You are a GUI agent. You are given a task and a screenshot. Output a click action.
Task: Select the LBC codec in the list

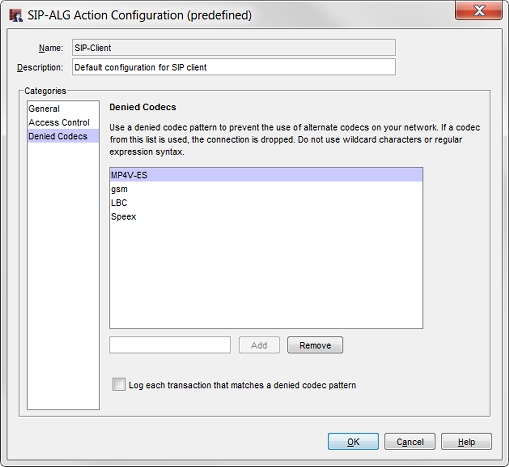pyautogui.click(x=266, y=203)
